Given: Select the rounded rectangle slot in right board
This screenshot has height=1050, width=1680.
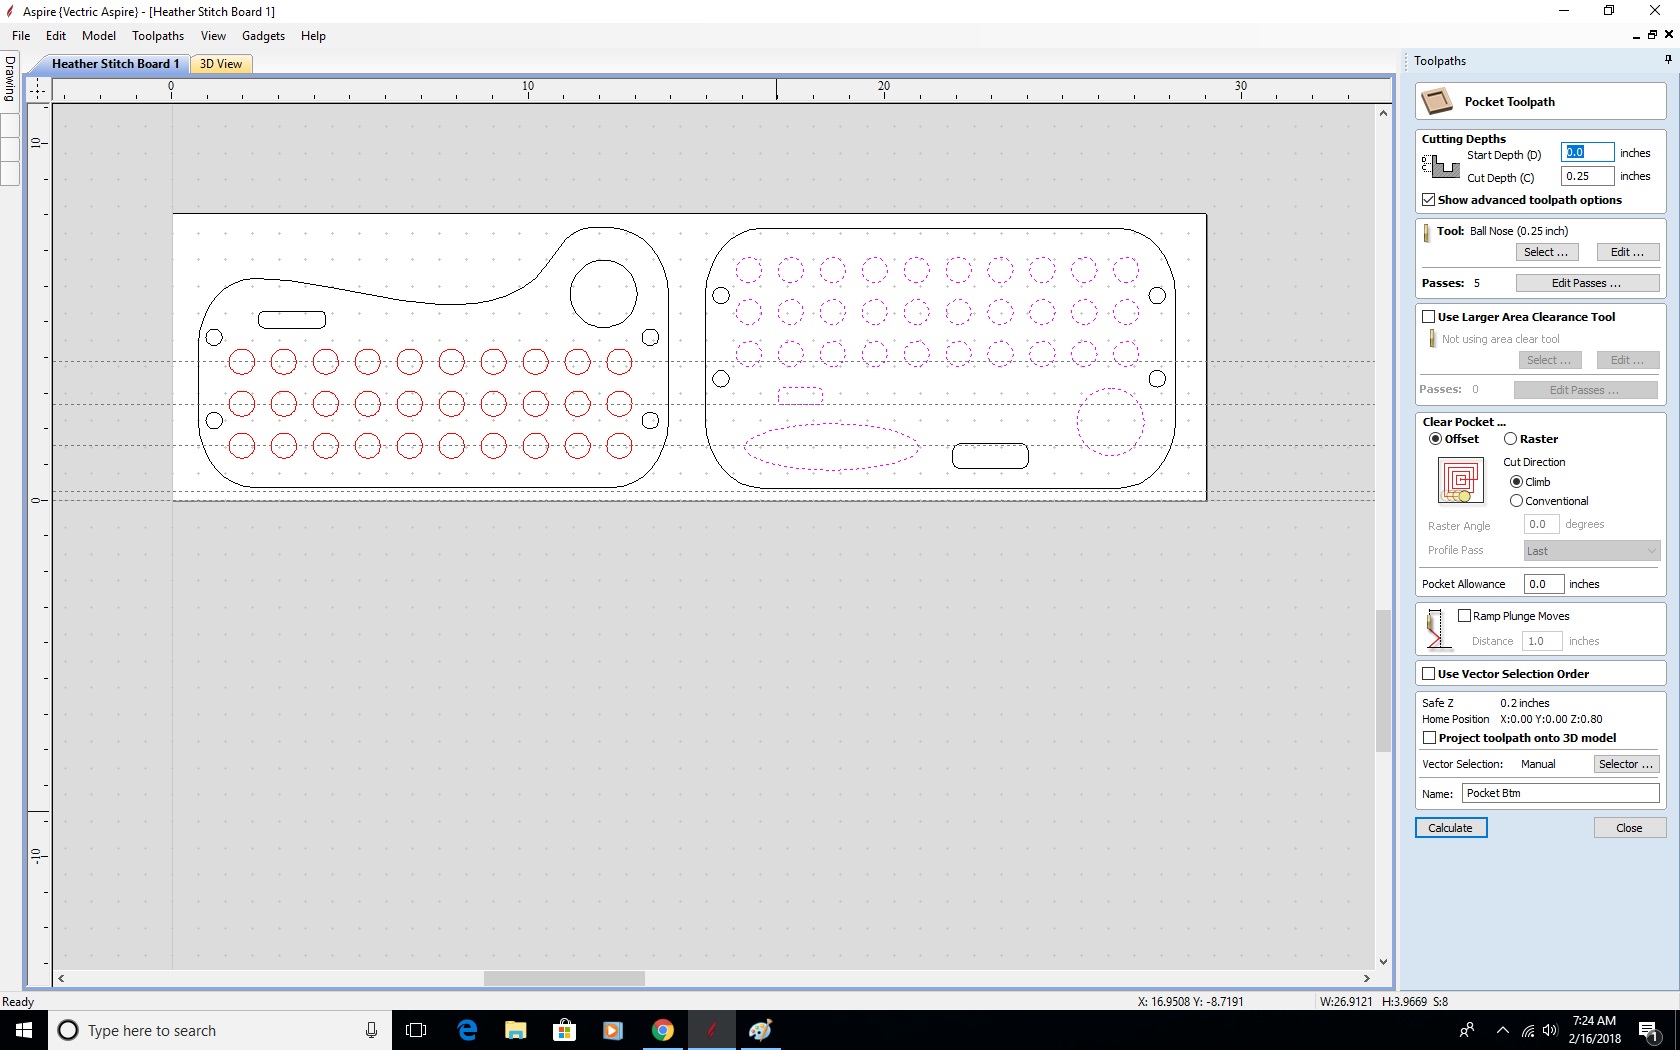Looking at the screenshot, I should (x=990, y=456).
